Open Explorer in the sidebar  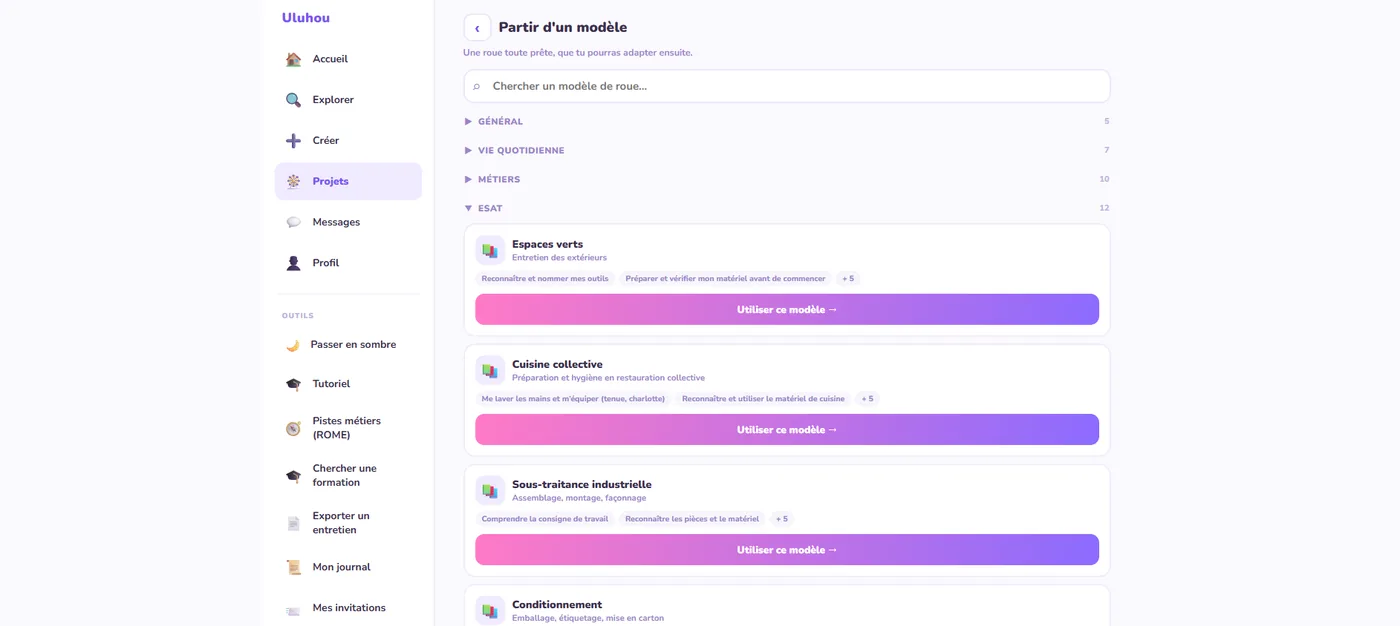[348, 100]
